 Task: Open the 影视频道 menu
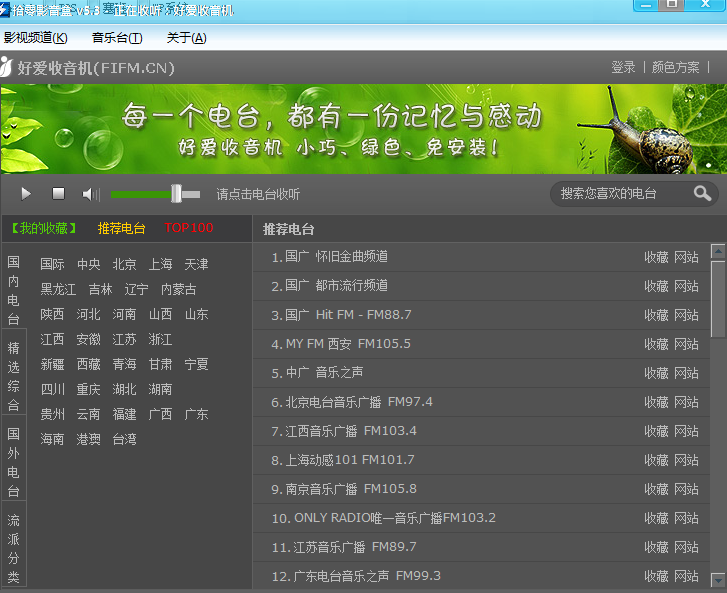click(36, 38)
